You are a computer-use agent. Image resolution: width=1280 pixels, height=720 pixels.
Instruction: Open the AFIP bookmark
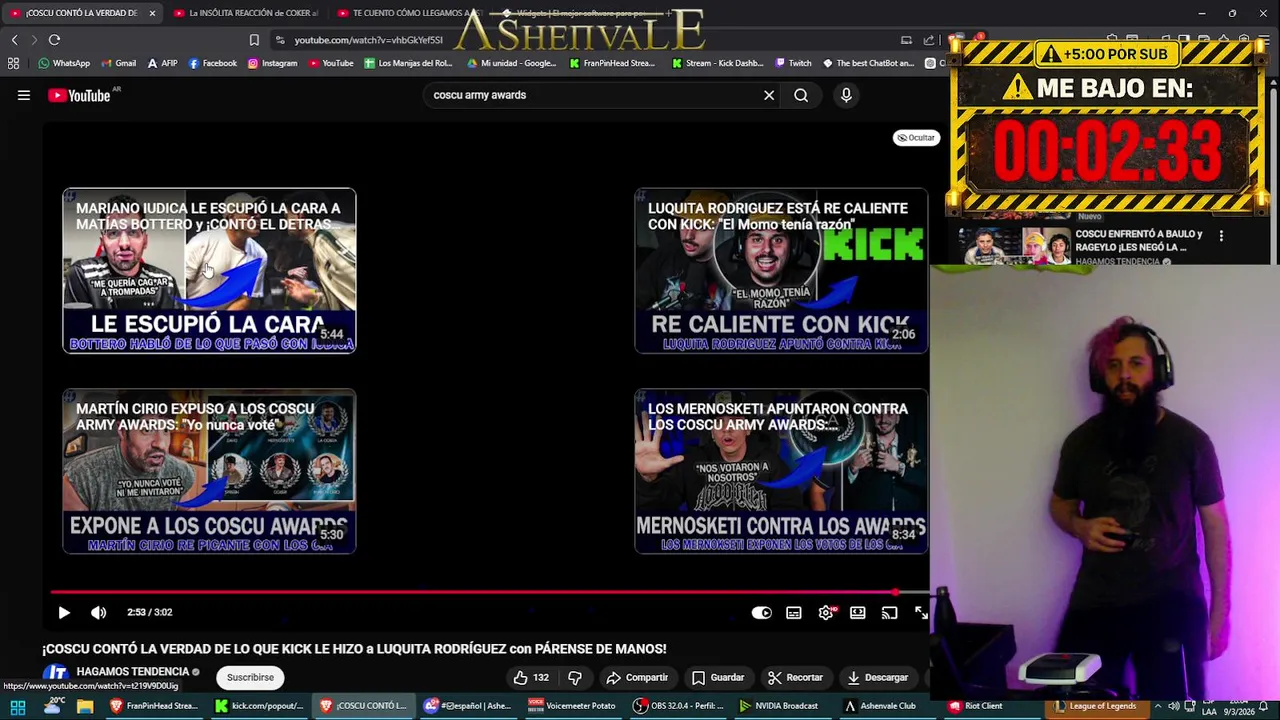[162, 63]
